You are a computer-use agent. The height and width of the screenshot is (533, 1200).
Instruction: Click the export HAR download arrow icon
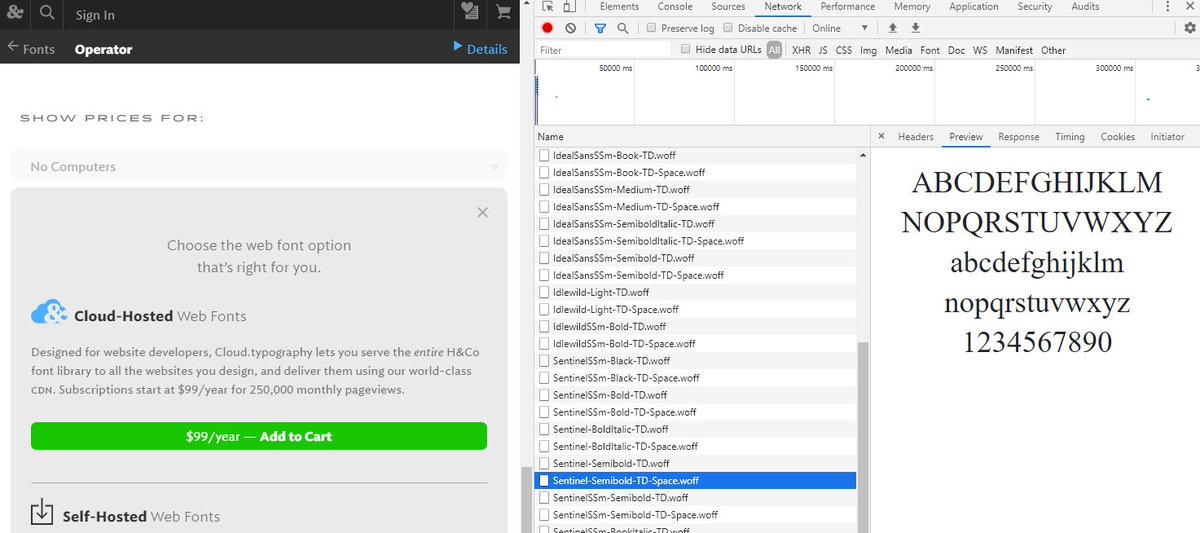coord(914,28)
